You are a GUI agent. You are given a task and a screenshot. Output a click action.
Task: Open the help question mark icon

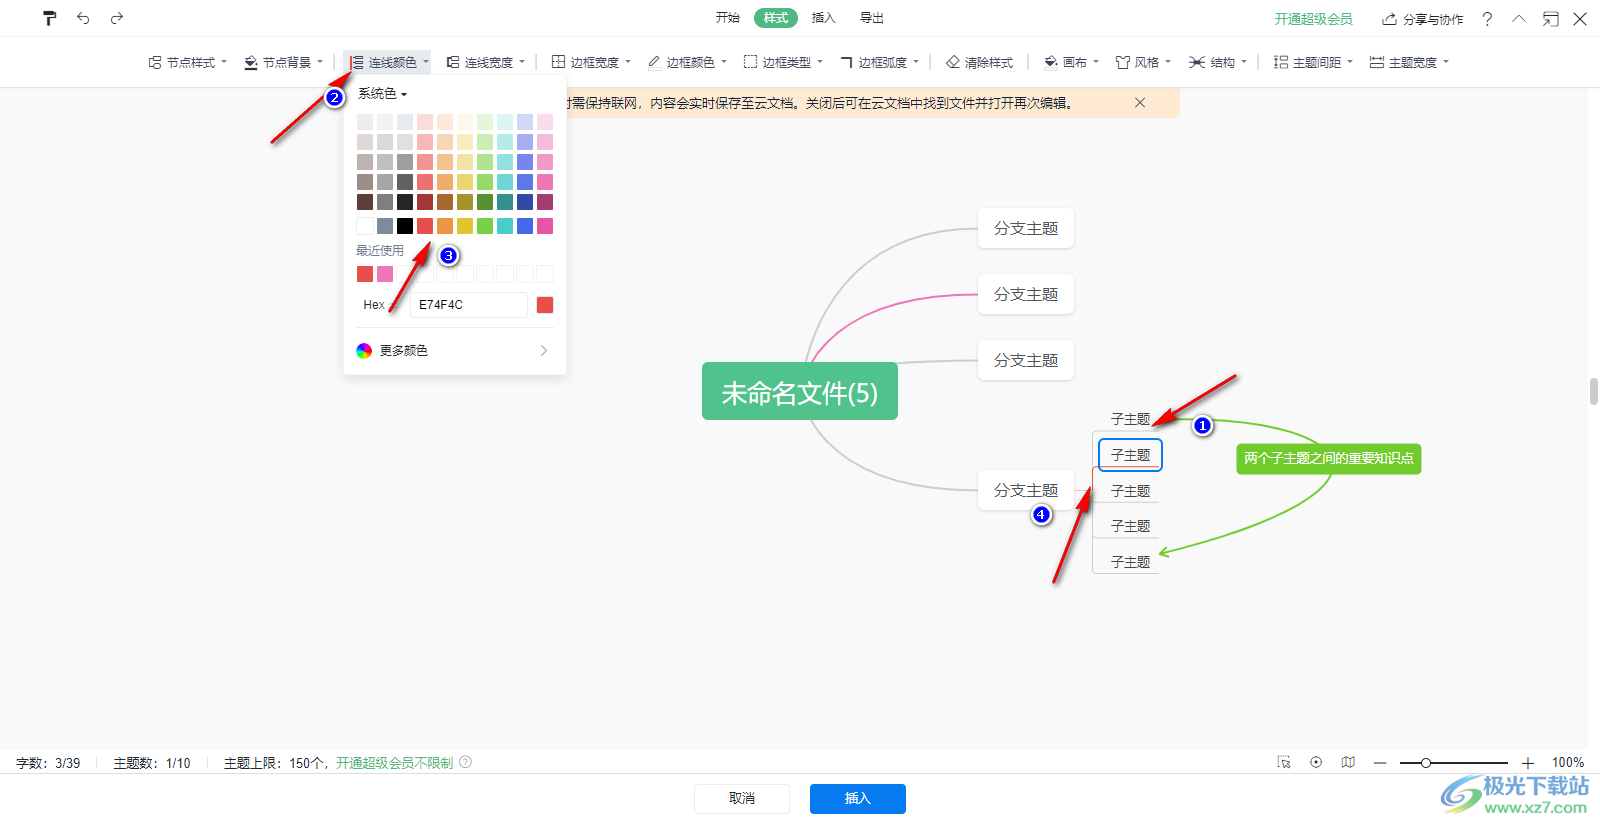coord(1487,19)
